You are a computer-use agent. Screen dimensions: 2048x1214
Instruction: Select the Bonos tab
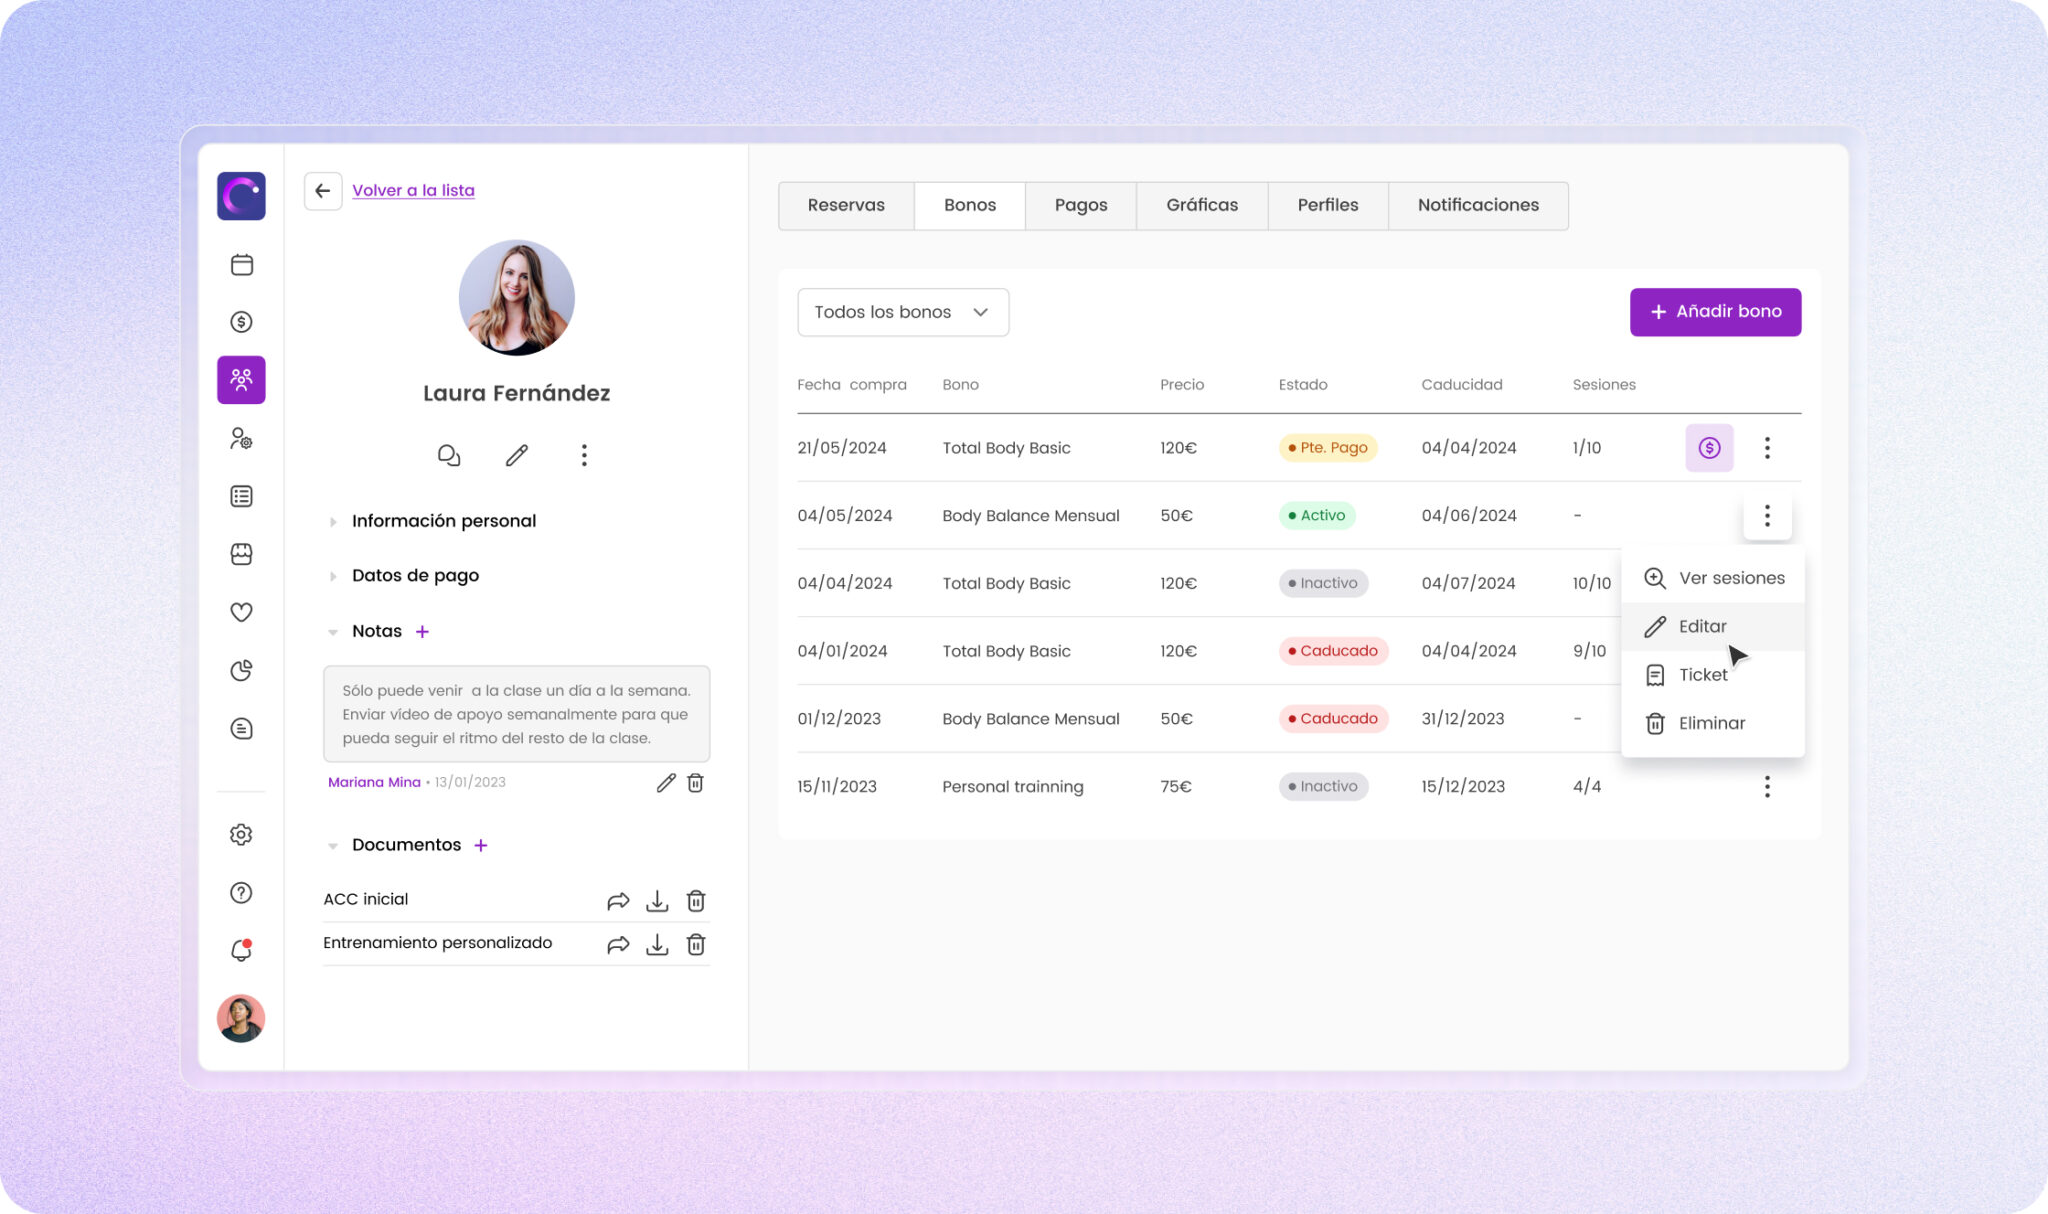click(x=970, y=205)
